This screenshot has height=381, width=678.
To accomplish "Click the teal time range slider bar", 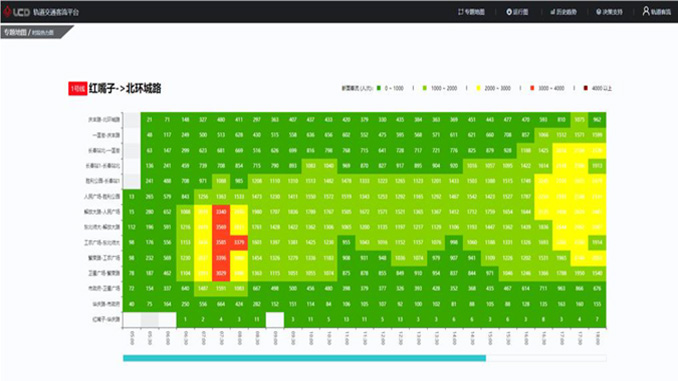I will [304, 358].
